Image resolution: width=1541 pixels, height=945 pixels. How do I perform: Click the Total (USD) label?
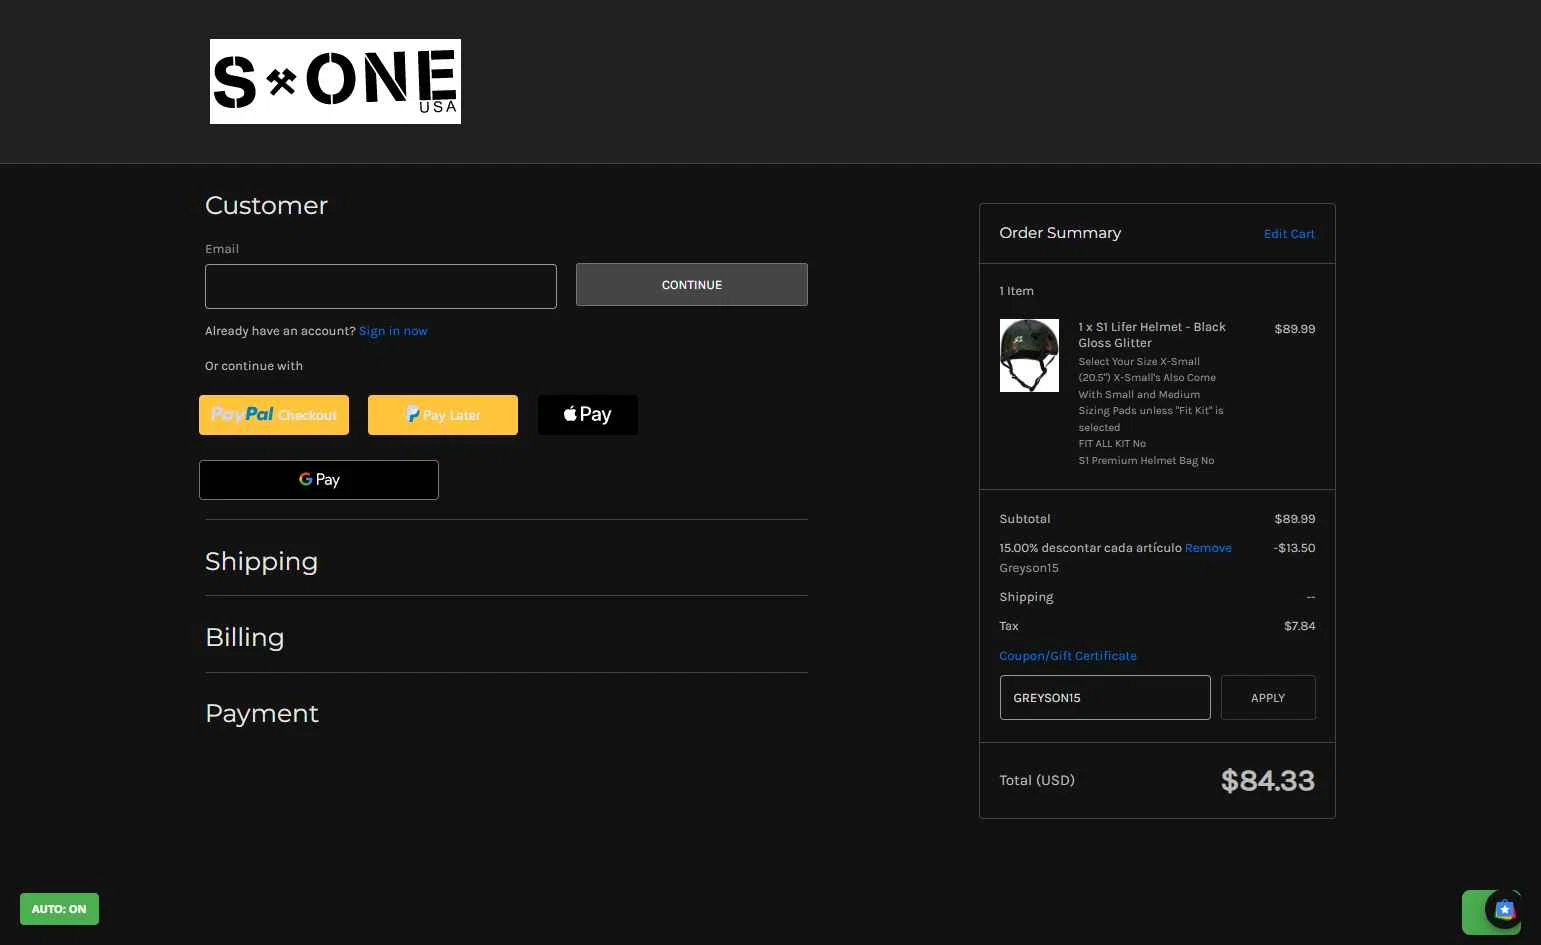point(1037,780)
